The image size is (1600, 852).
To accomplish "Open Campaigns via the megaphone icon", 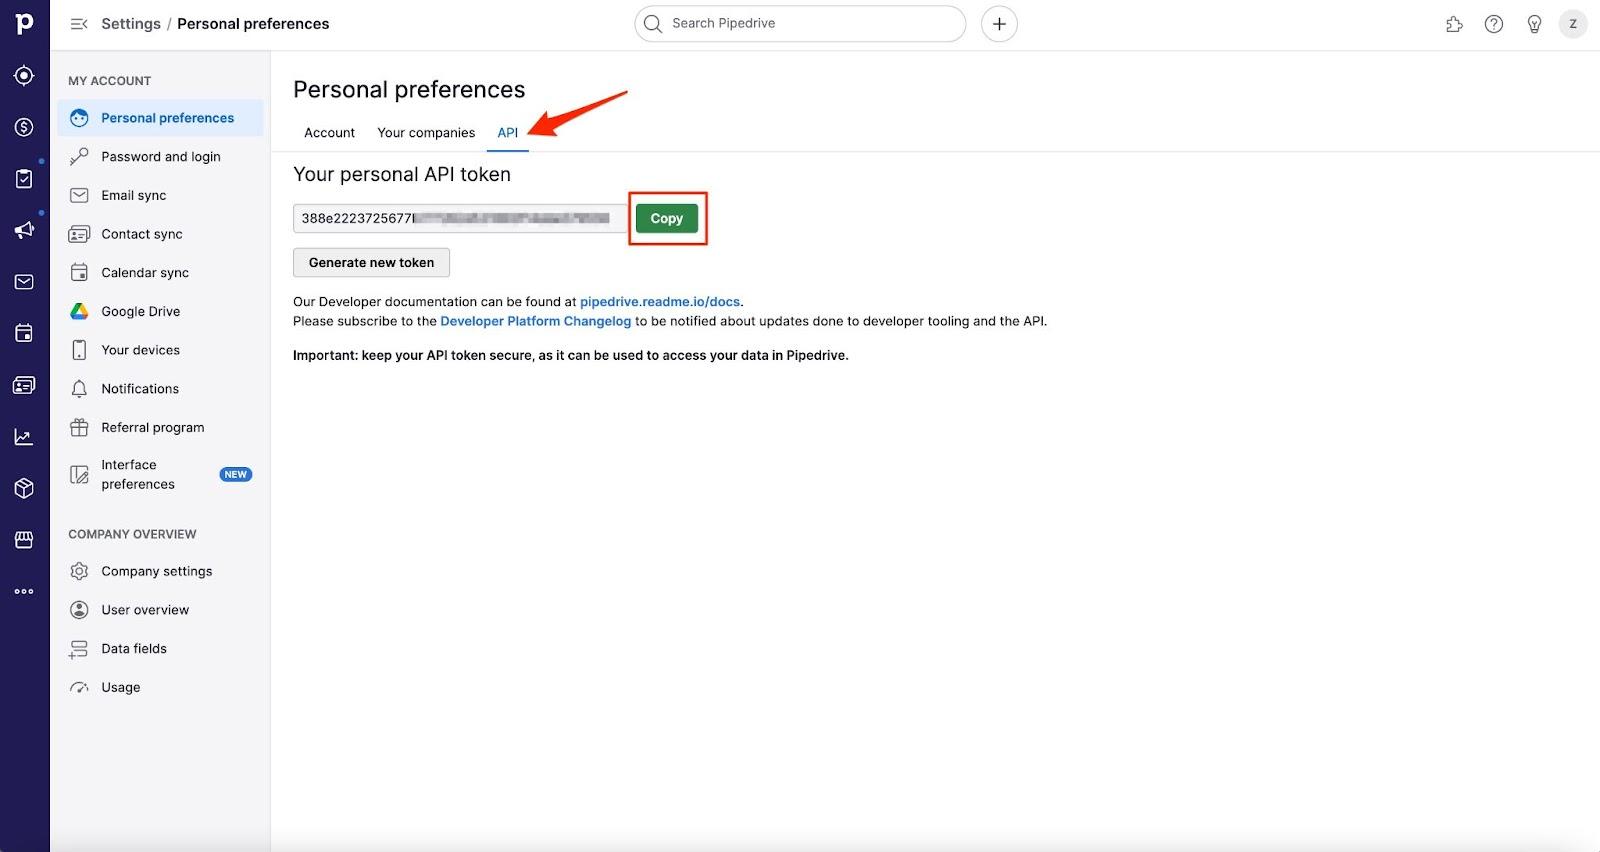I will tap(24, 230).
